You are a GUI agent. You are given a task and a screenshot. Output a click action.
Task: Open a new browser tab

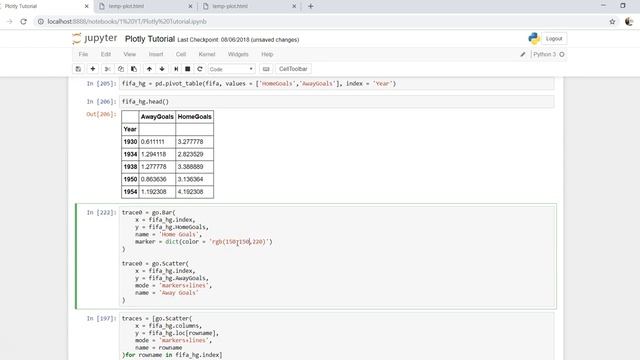pyautogui.click(x=311, y=6)
